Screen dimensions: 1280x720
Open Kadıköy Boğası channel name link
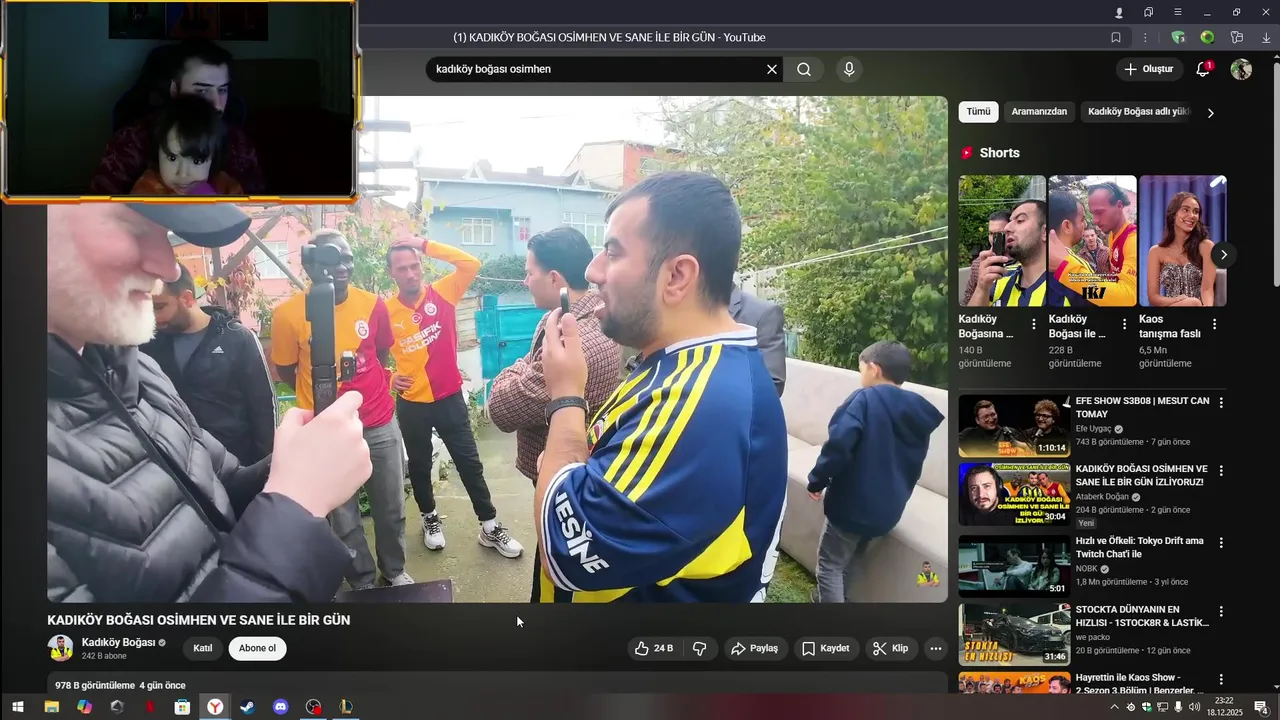click(118, 642)
